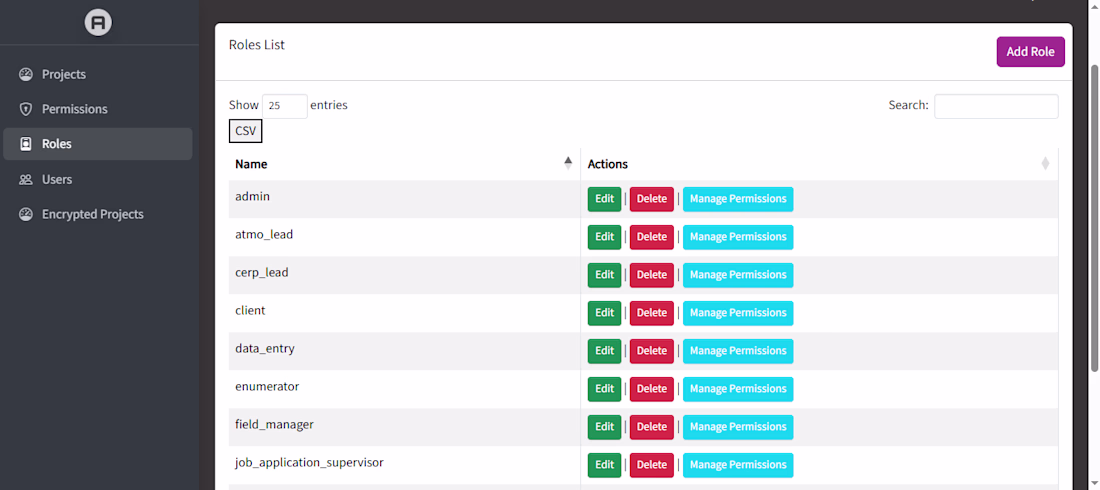
Task: Click the admin name cell
Action: 404,199
